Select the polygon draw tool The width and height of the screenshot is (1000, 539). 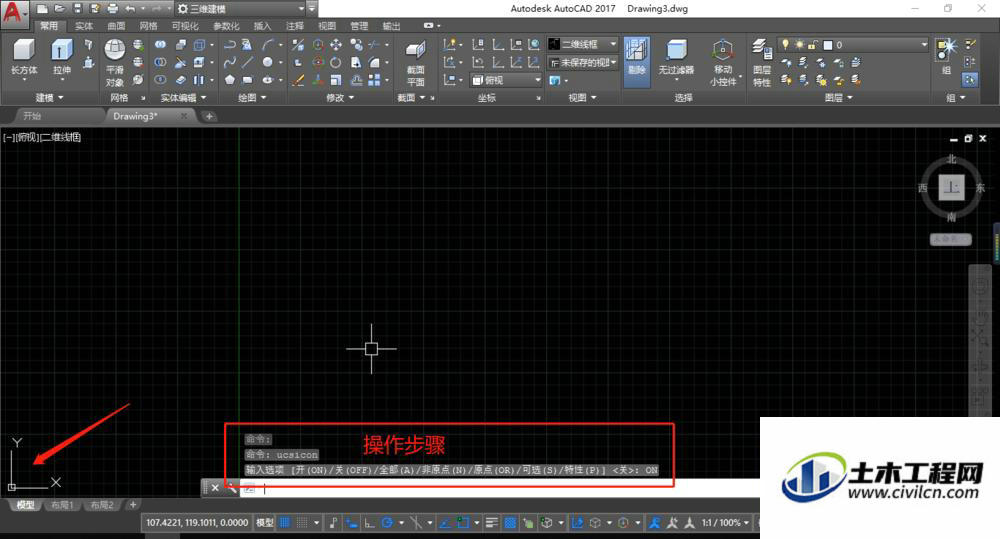click(x=230, y=80)
